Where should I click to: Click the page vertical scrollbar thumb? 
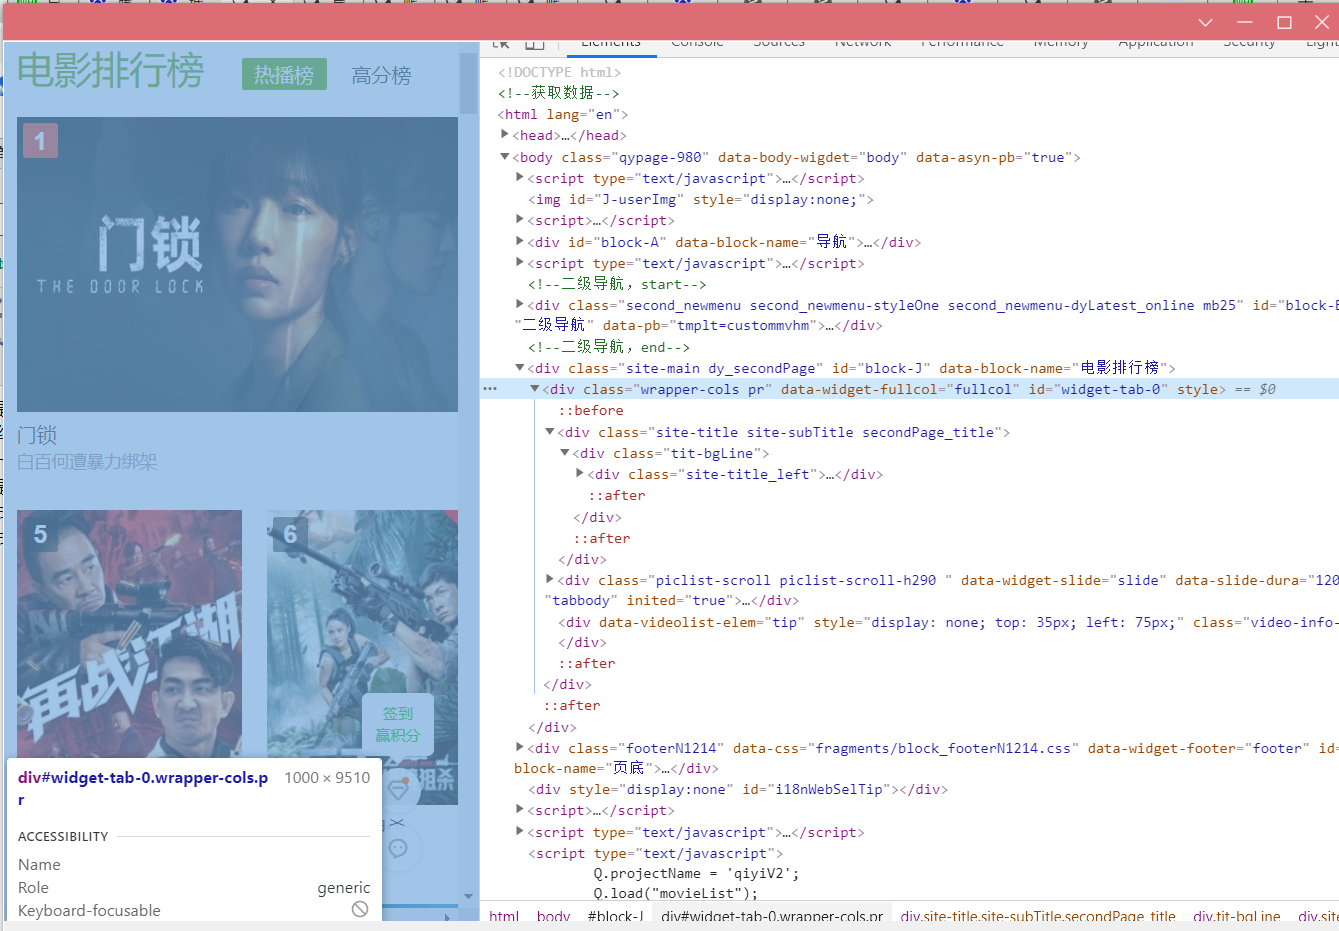coord(468,84)
